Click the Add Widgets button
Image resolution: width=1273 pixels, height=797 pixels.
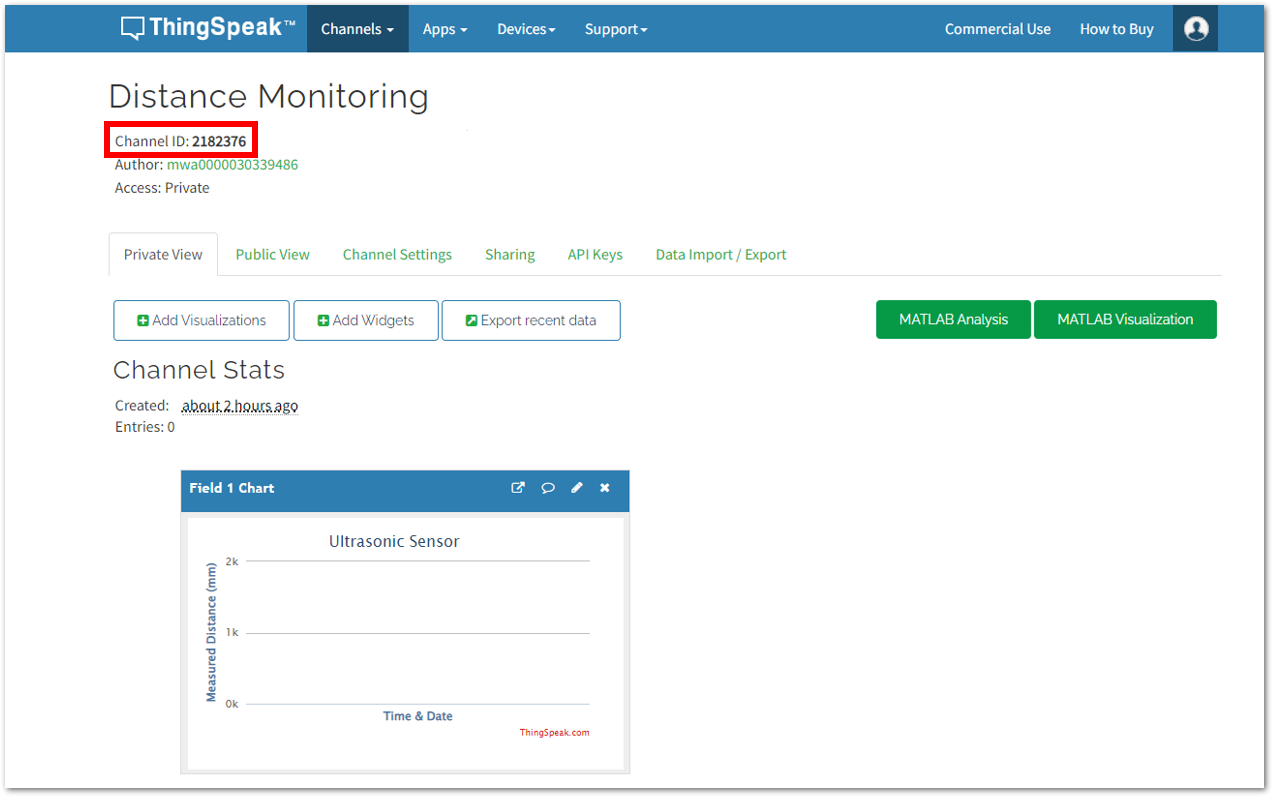[x=366, y=320]
